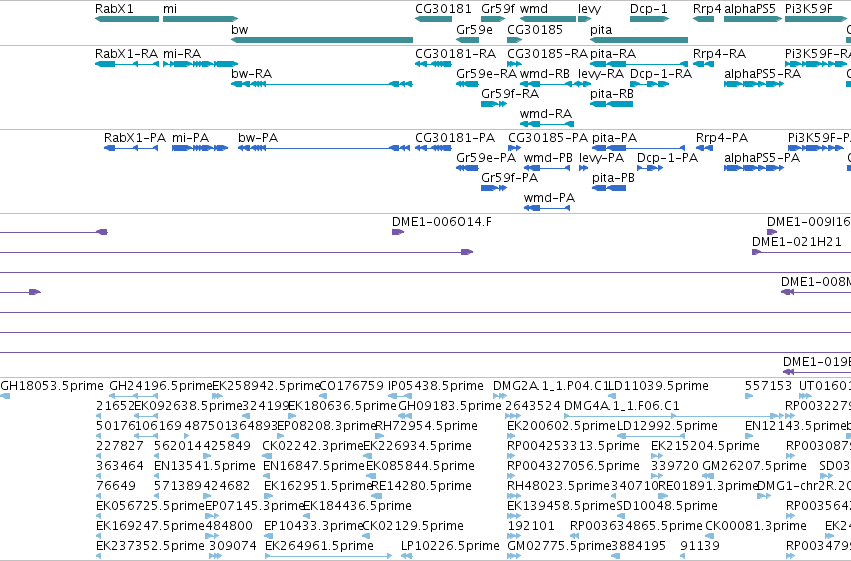Viewport: 851px width, 561px height.
Task: Select the CG30185 gene label
Action: click(x=535, y=29)
